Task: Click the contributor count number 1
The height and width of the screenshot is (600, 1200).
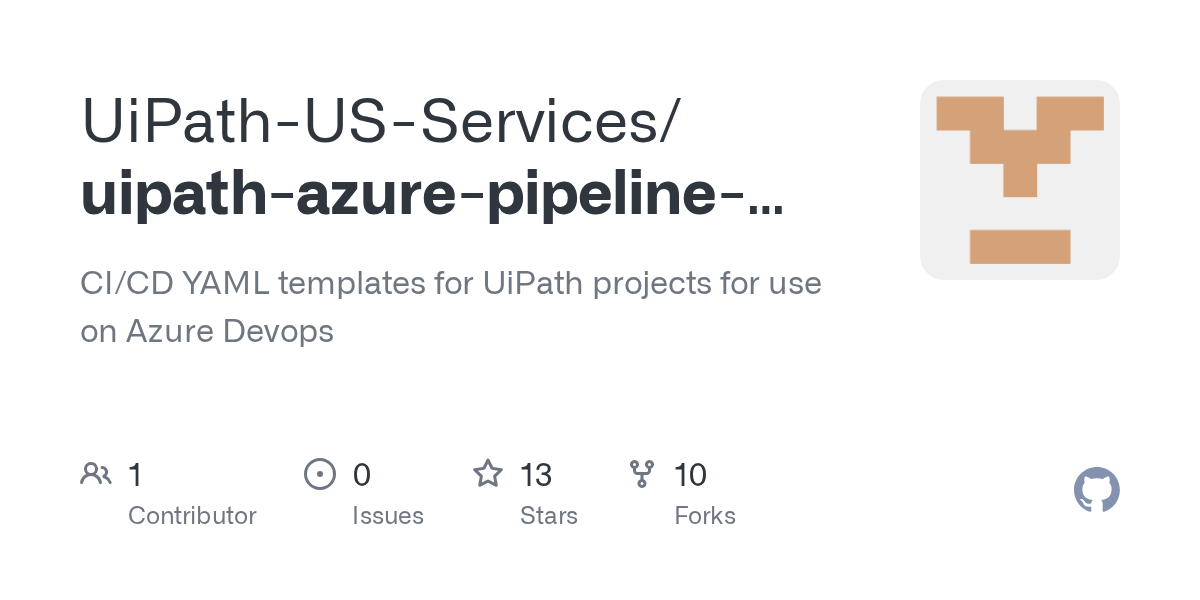Action: click(x=135, y=474)
